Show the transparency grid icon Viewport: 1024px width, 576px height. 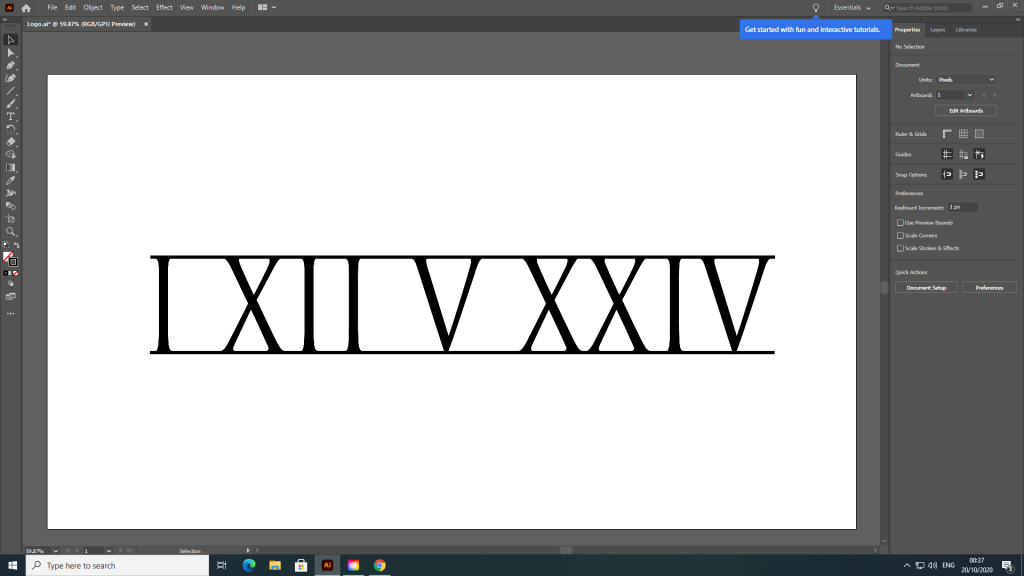980,134
